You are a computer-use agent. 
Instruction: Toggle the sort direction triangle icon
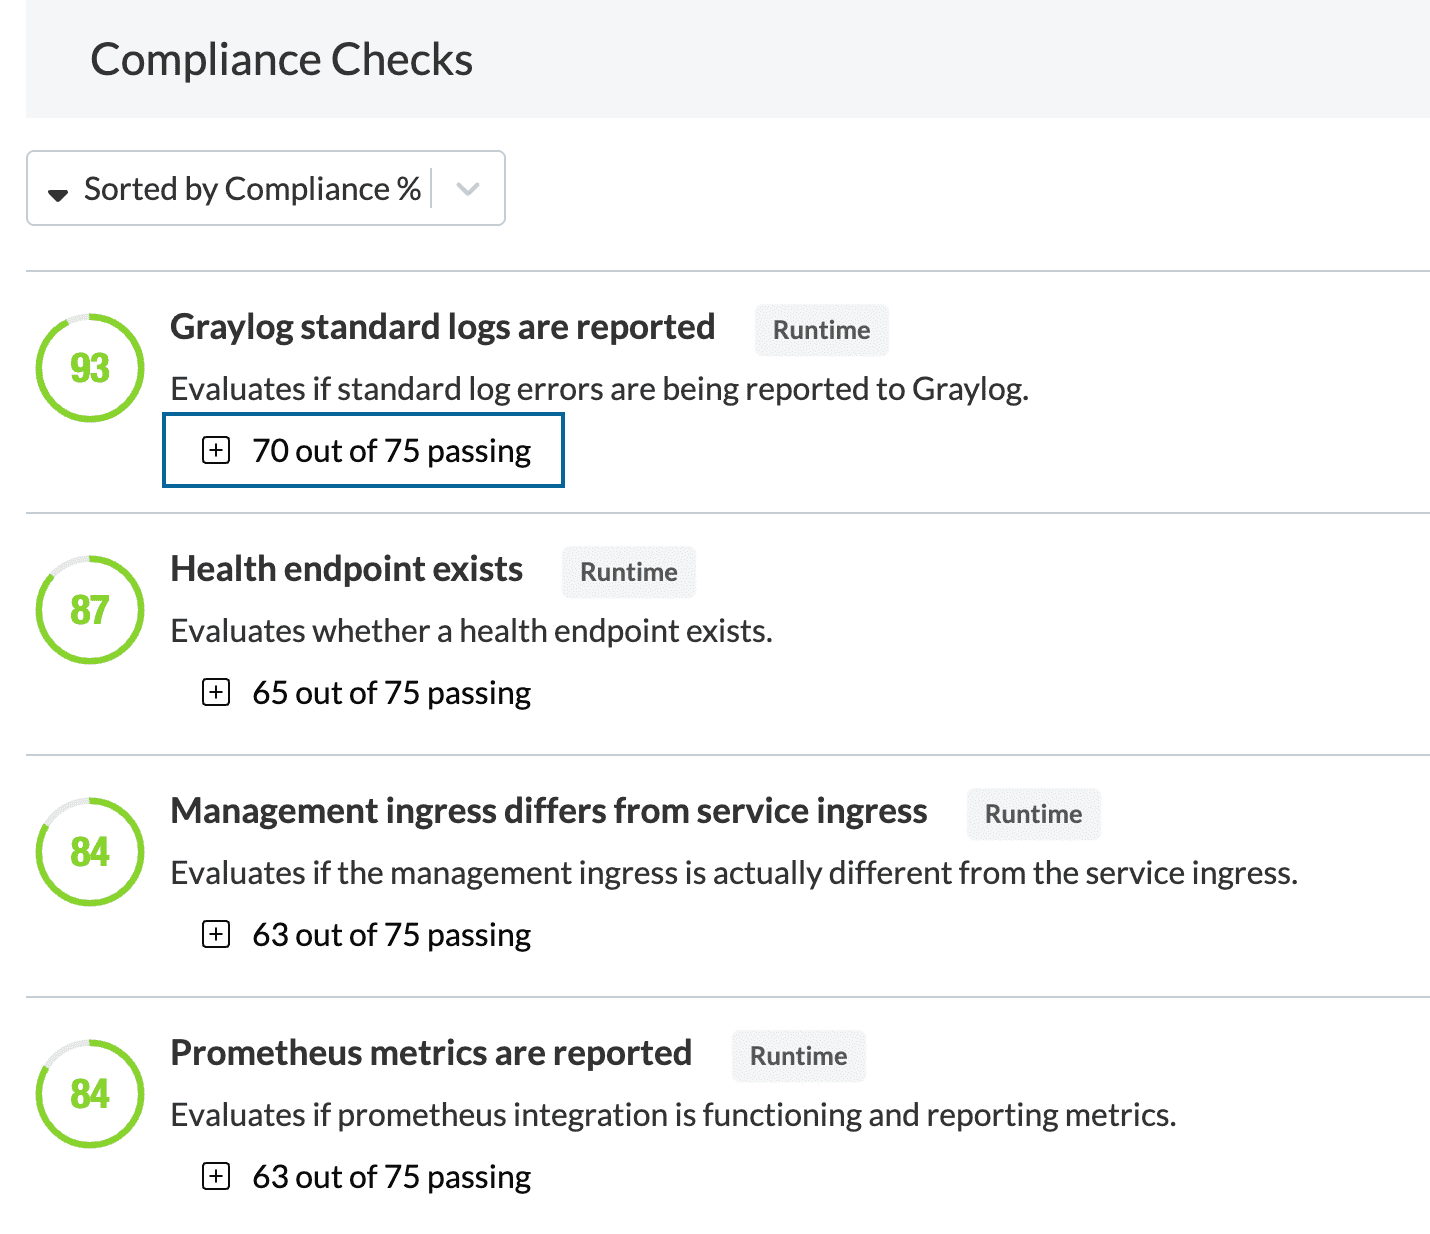(x=58, y=193)
